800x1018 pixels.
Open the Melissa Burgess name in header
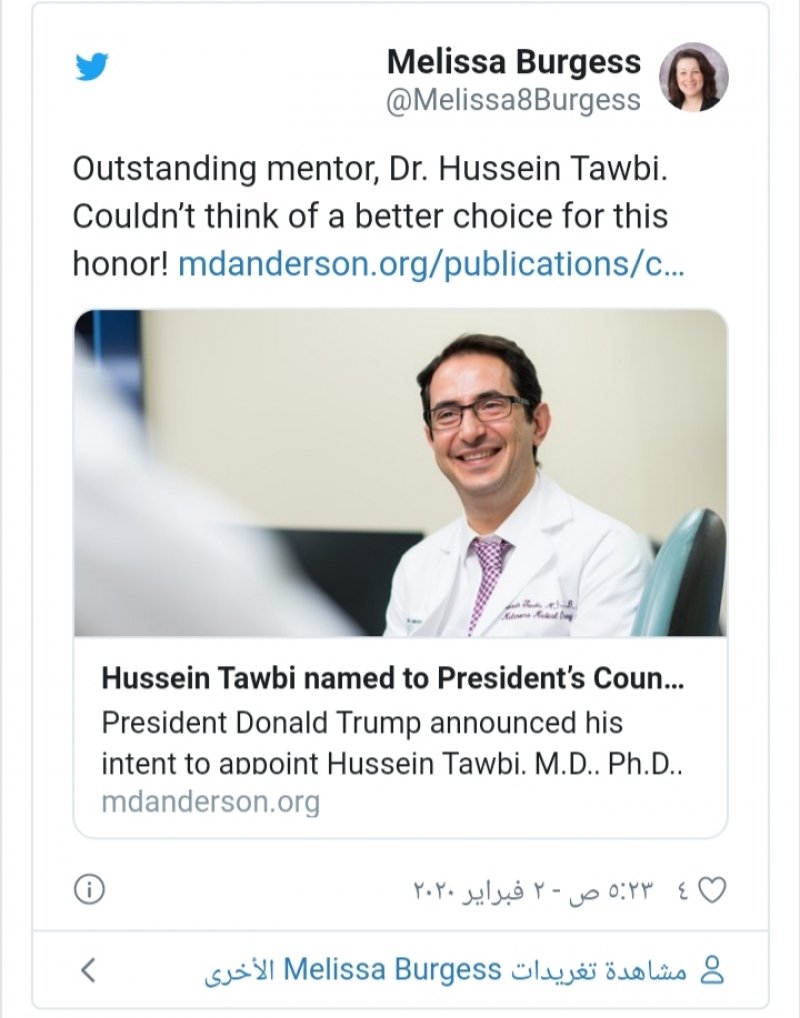513,62
